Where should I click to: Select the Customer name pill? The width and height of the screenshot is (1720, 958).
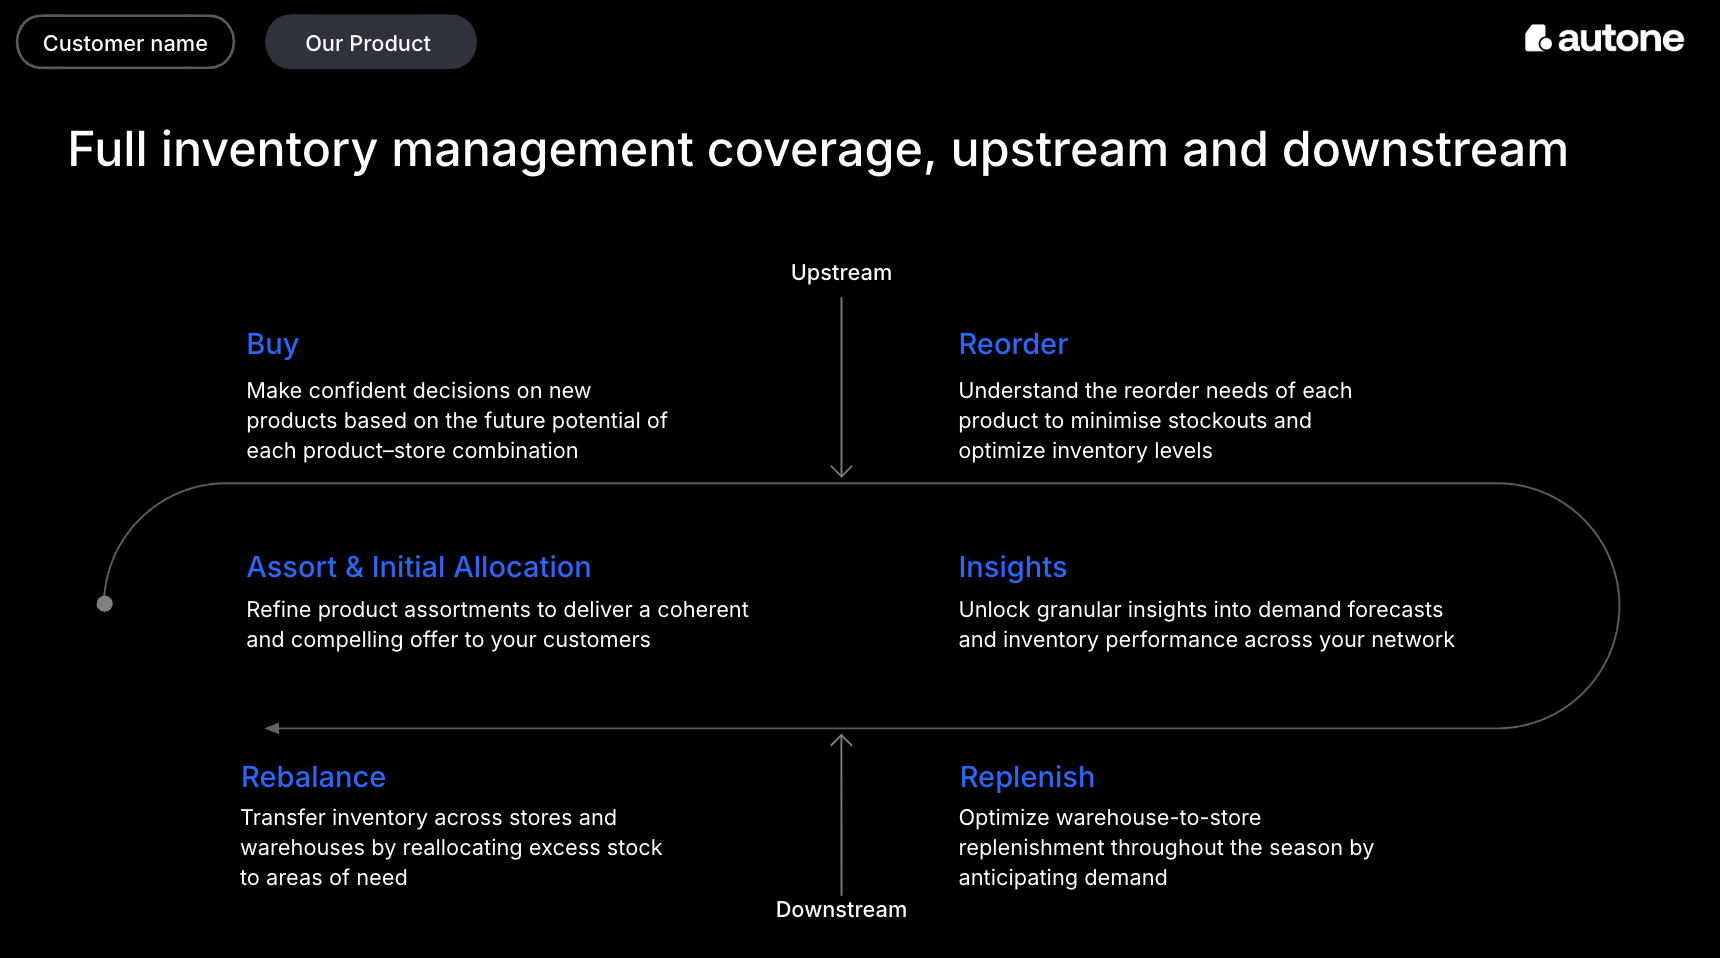pyautogui.click(x=125, y=42)
